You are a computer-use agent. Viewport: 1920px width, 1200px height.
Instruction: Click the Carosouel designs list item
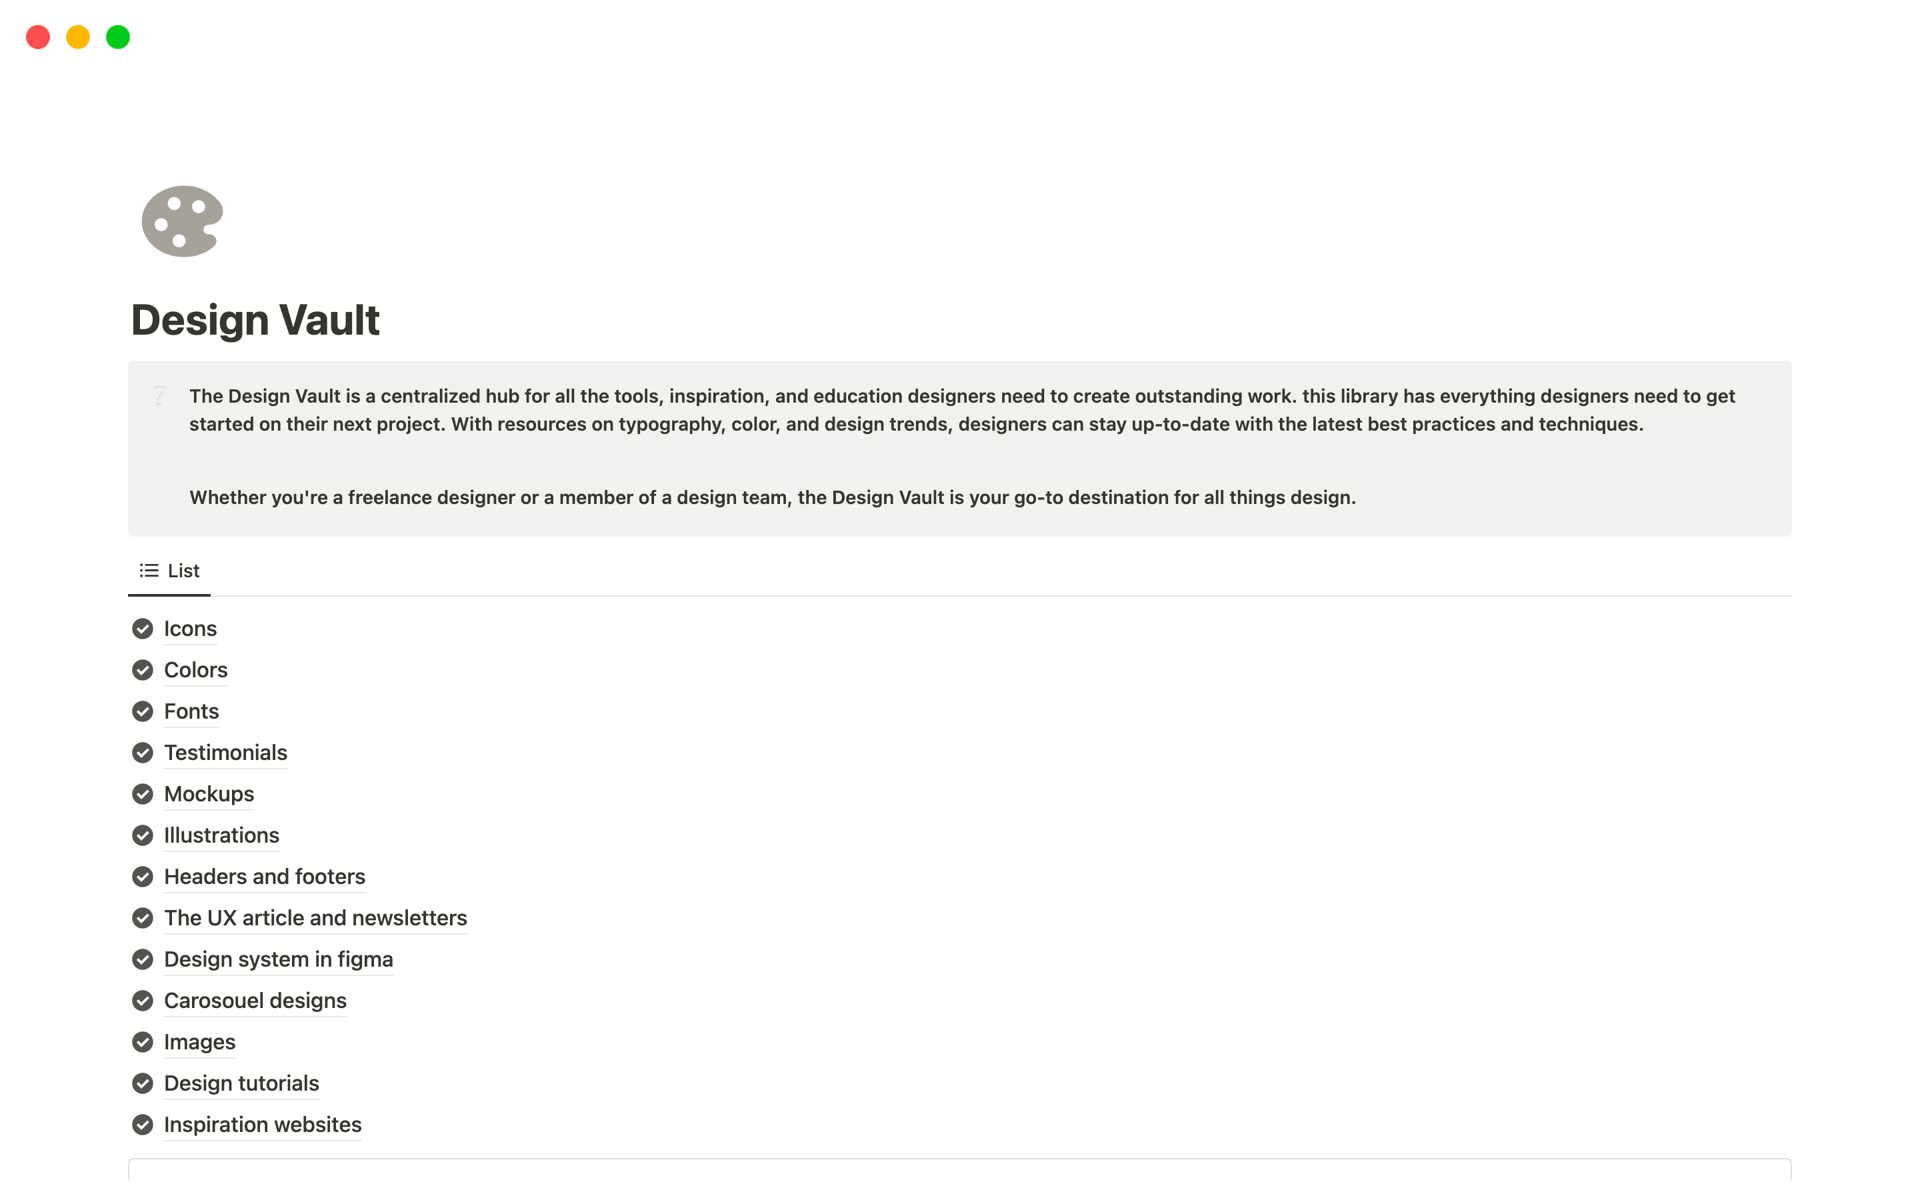point(254,1000)
